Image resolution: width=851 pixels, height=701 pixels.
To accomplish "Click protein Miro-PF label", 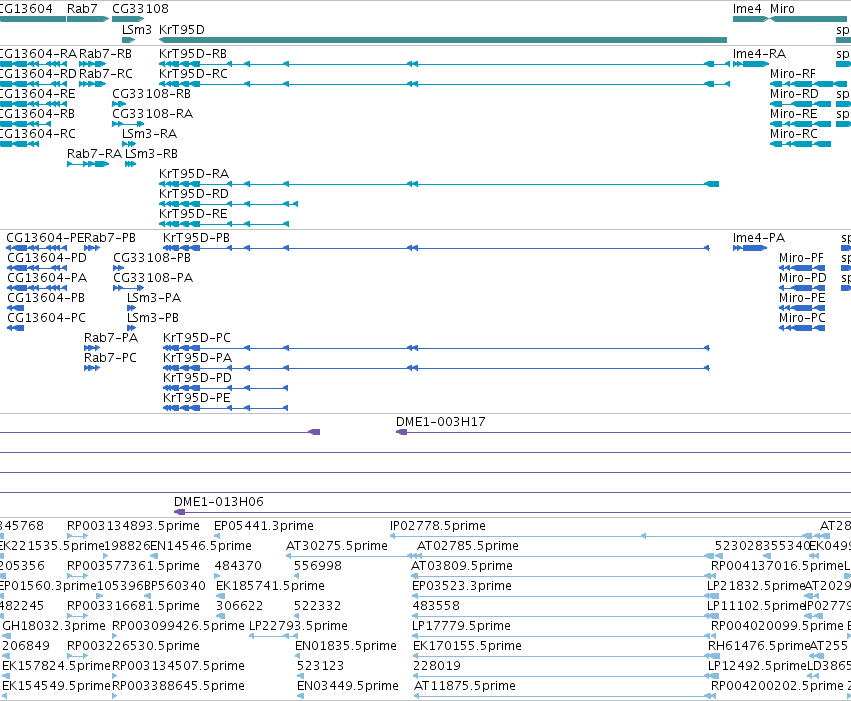I will click(x=801, y=258).
